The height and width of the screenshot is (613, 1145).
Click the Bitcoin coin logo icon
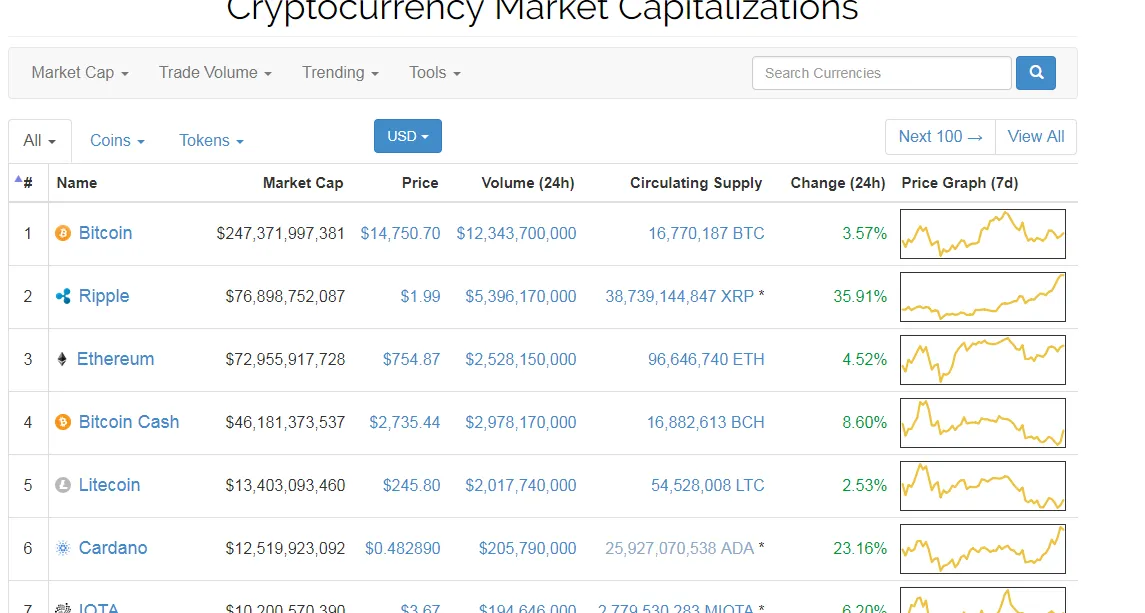pyautogui.click(x=63, y=233)
